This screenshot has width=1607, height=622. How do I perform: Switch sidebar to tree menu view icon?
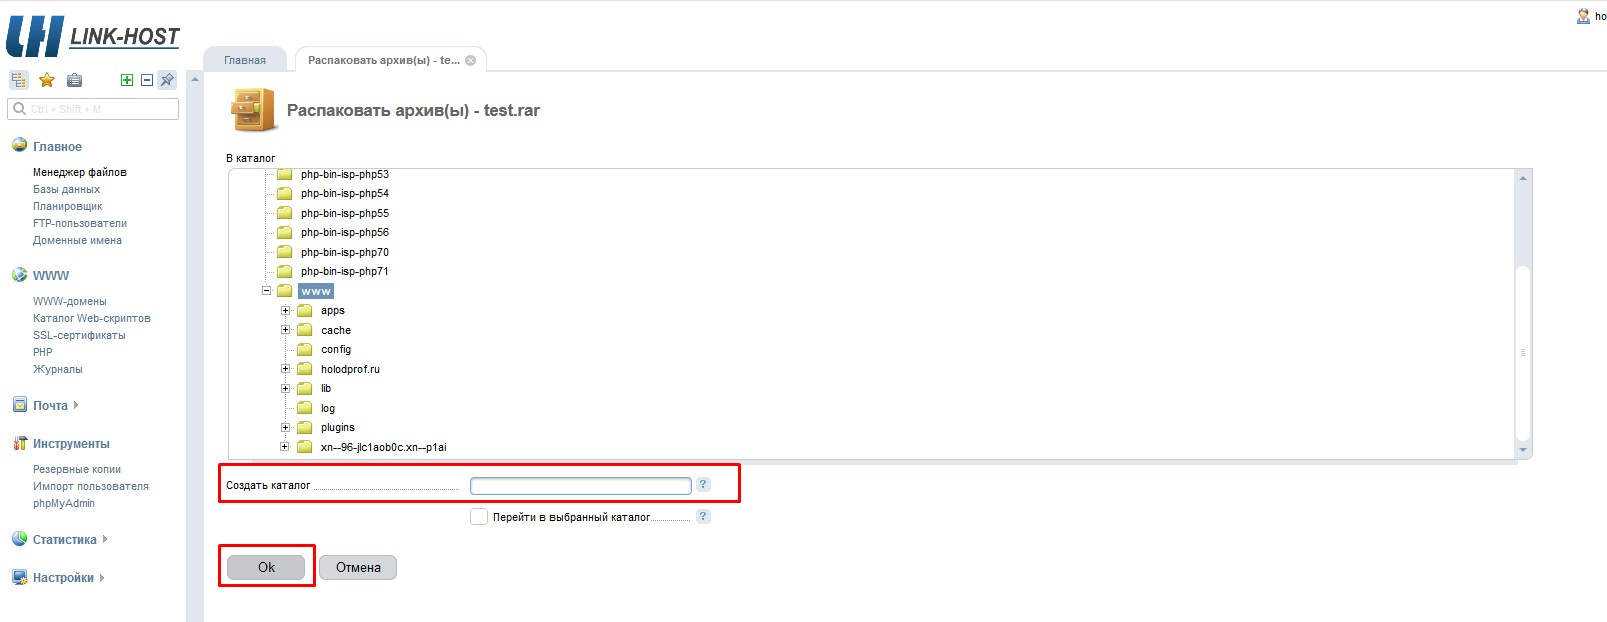[x=19, y=80]
